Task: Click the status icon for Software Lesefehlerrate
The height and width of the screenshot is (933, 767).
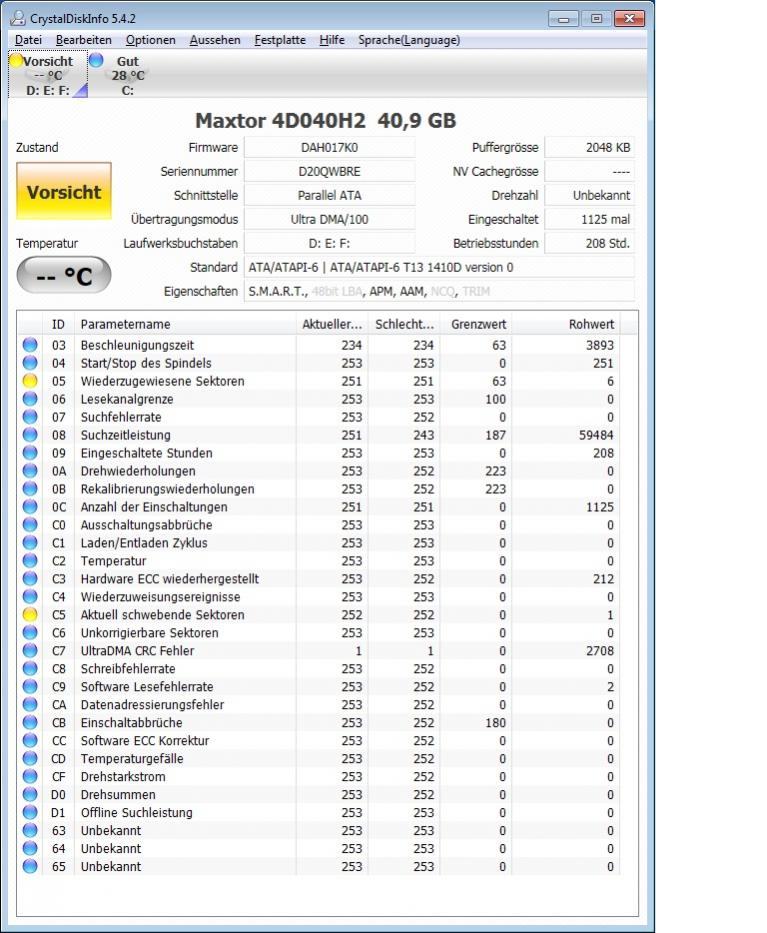Action: [30, 686]
